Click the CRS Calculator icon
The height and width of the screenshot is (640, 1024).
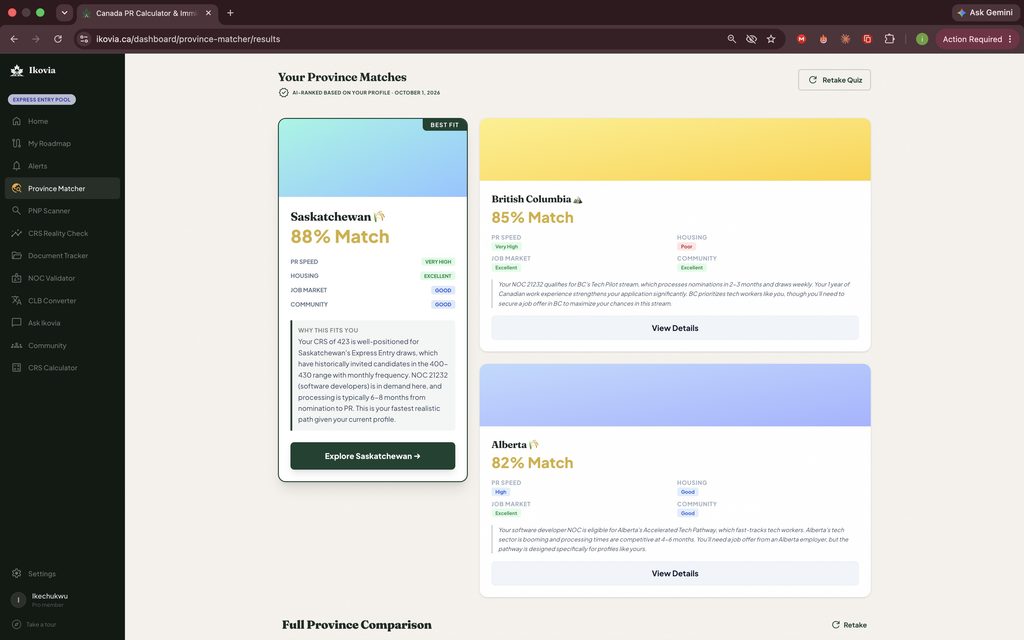16,368
